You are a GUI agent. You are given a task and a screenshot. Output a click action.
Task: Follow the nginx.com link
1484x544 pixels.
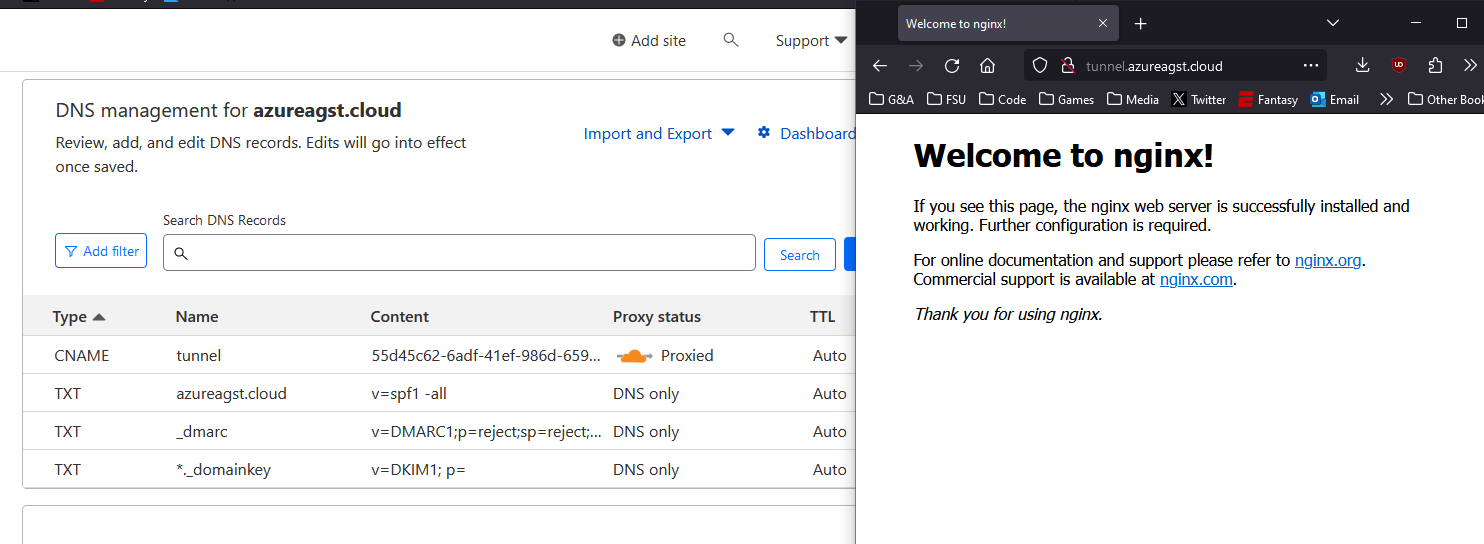1196,279
